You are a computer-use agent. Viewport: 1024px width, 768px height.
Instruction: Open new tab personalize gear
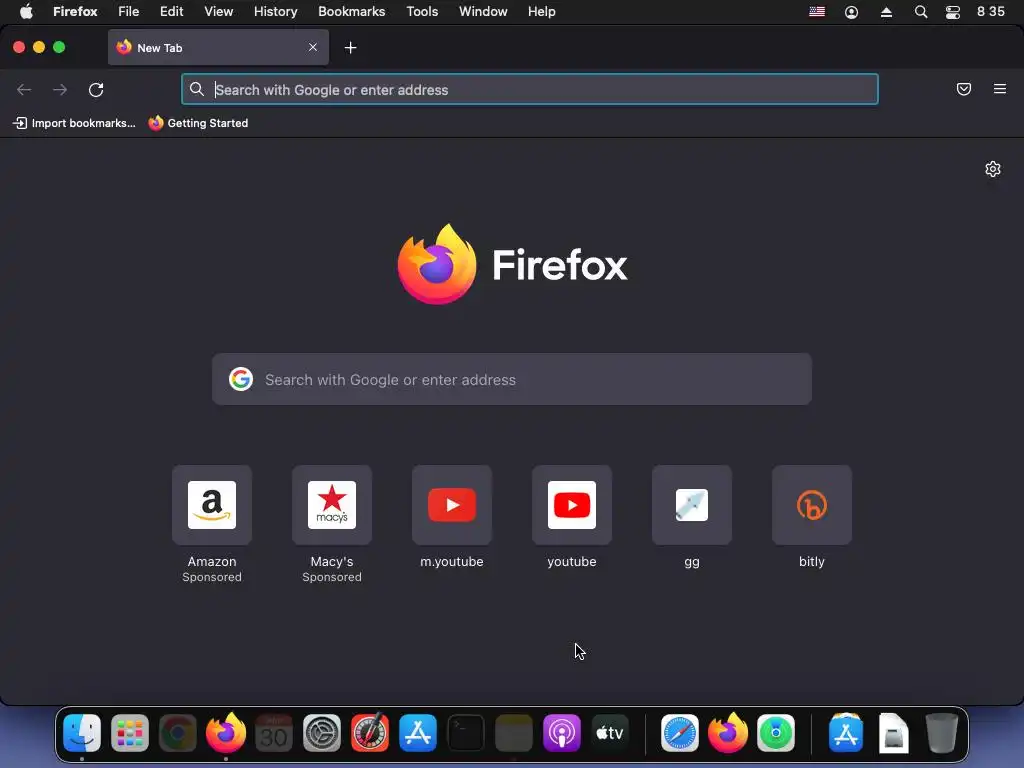(993, 169)
